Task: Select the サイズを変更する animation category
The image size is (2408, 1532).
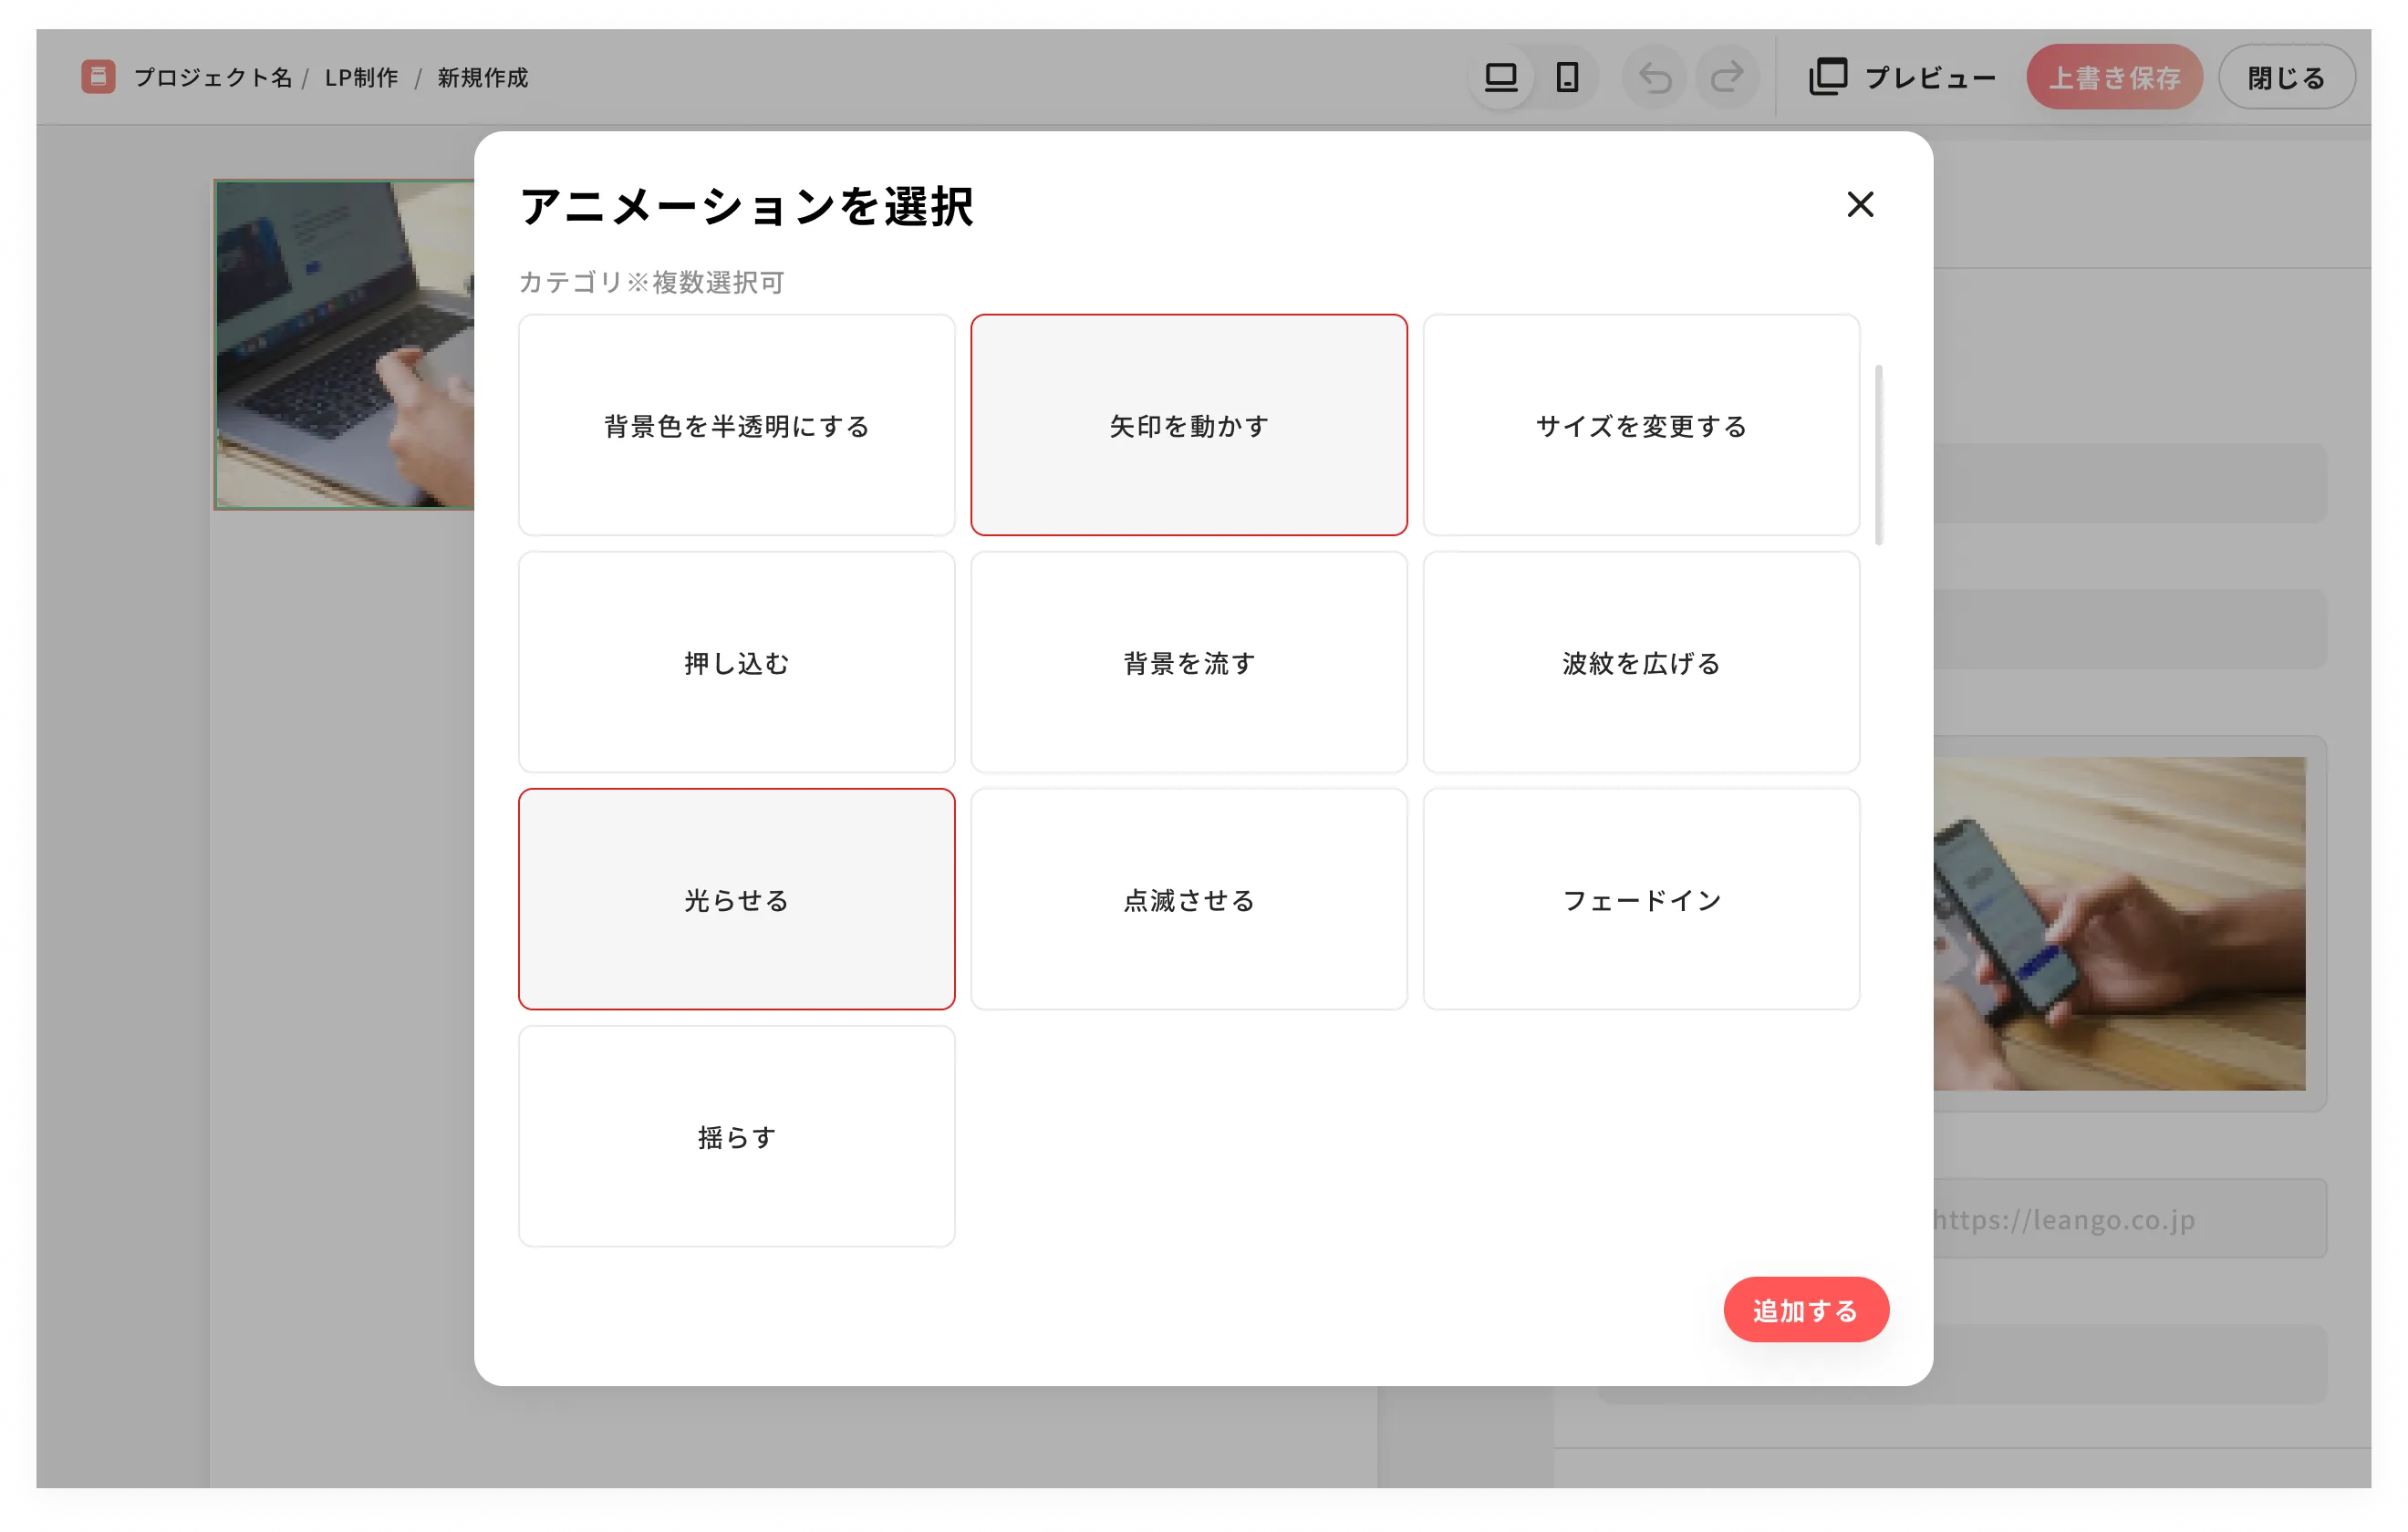Action: click(x=1640, y=425)
